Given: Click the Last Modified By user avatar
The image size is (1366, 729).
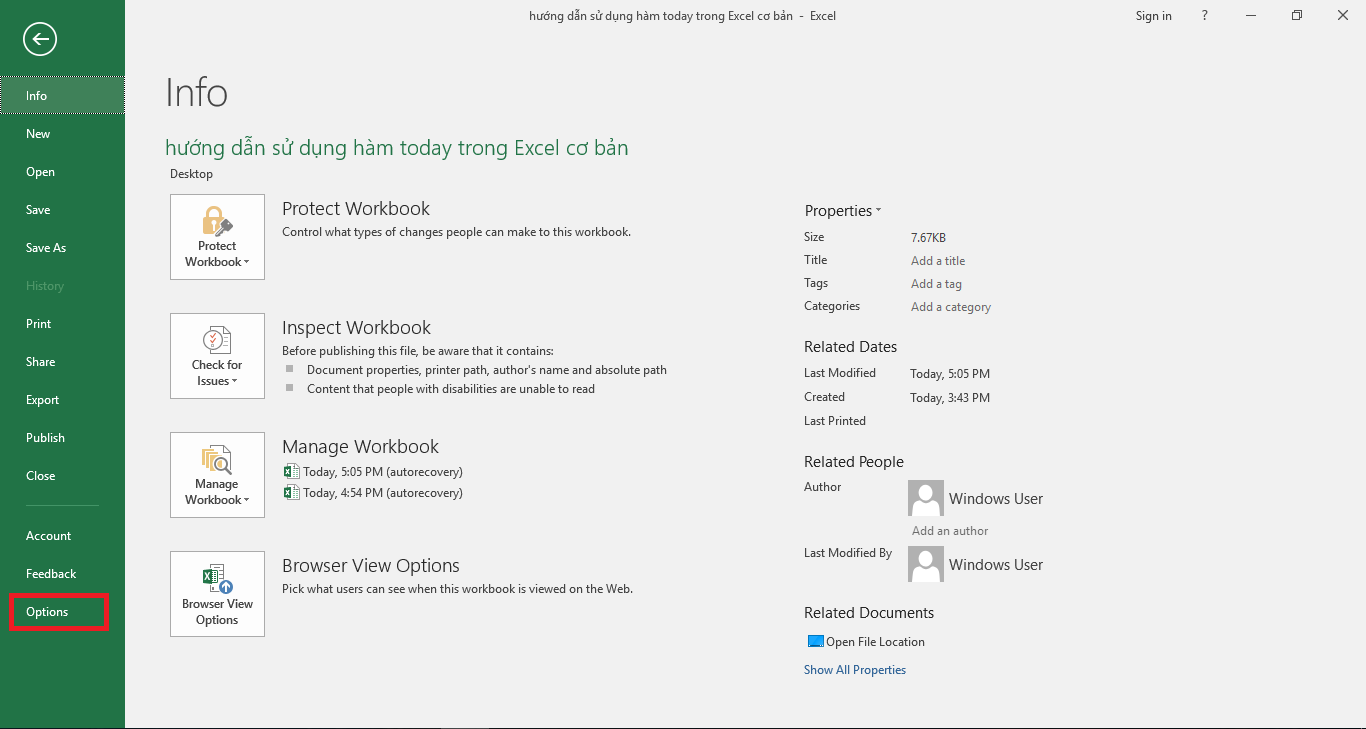Looking at the screenshot, I should point(926,564).
